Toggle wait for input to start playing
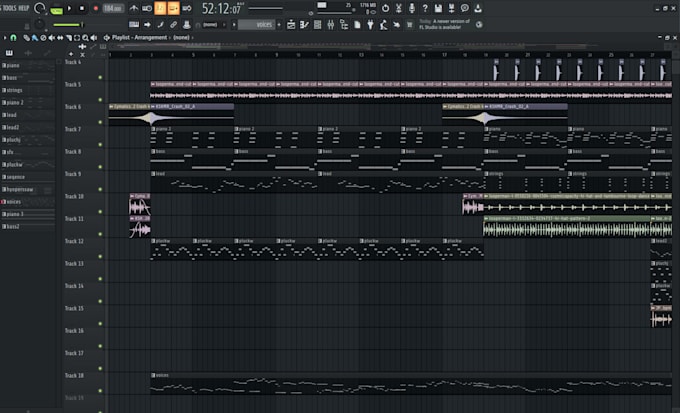680x413 pixels. coord(147,8)
